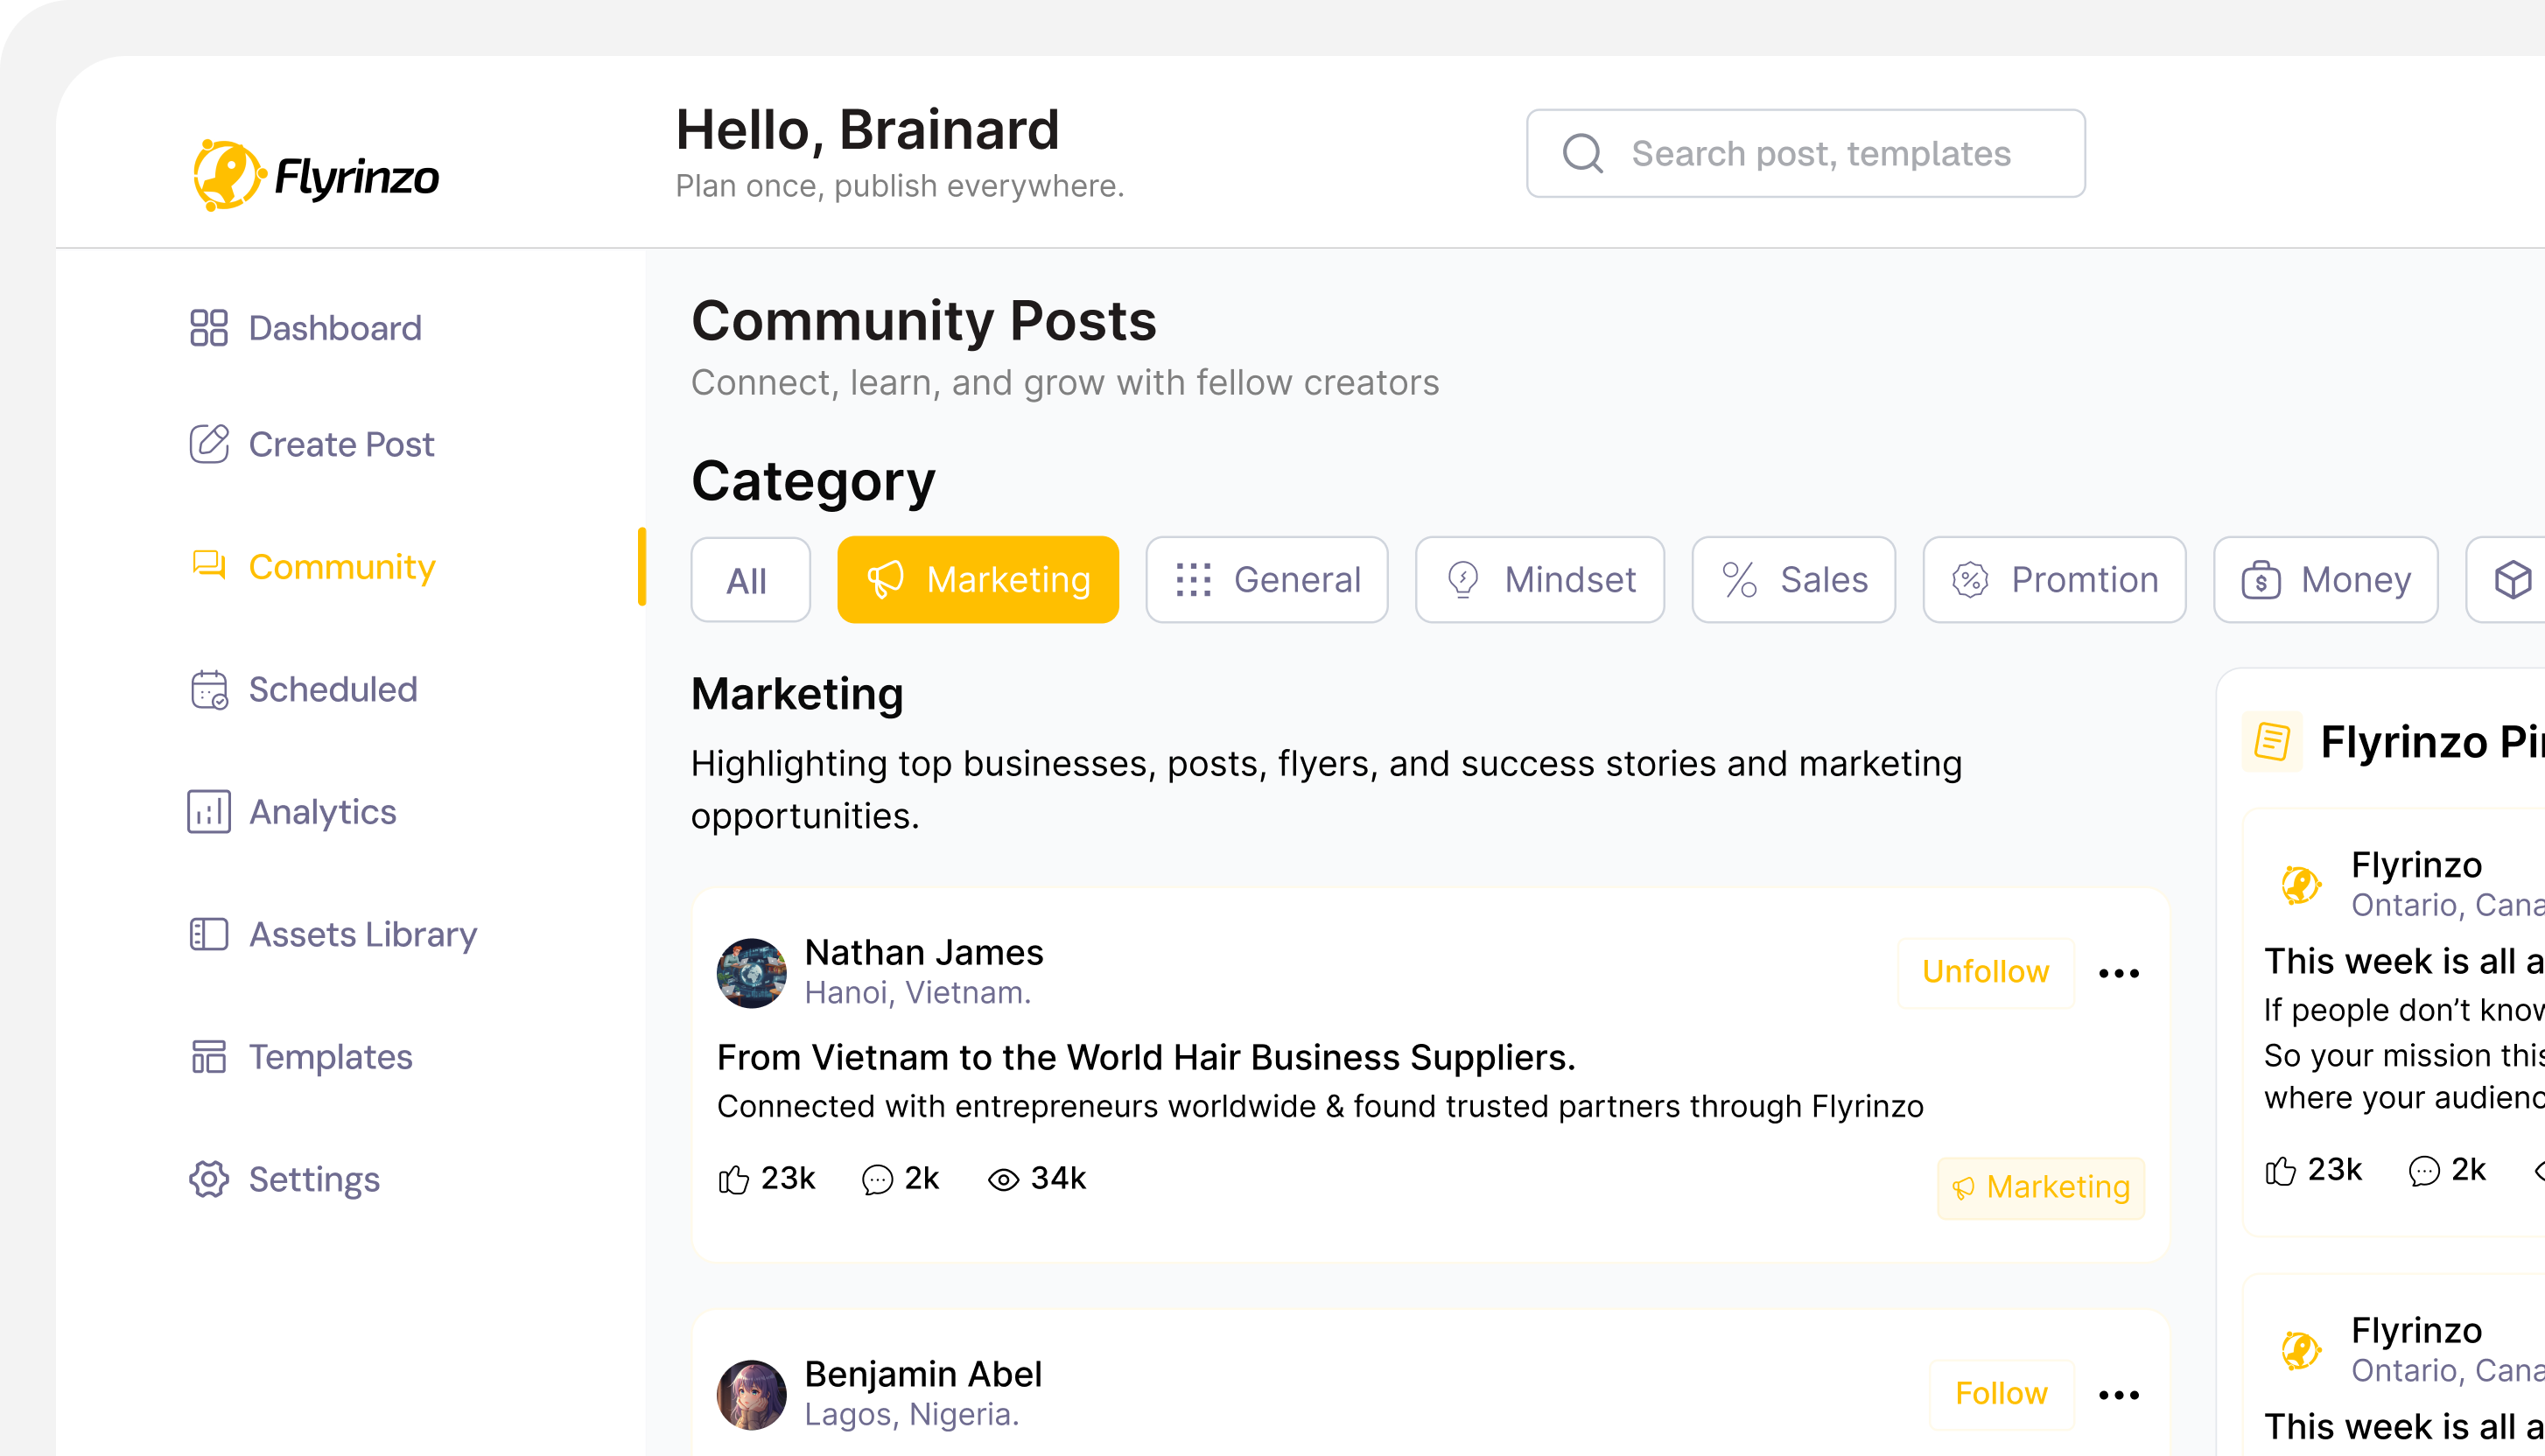Viewport: 2545px width, 1456px height.
Task: Click the Analytics bar chart icon
Action: pyautogui.click(x=209, y=811)
